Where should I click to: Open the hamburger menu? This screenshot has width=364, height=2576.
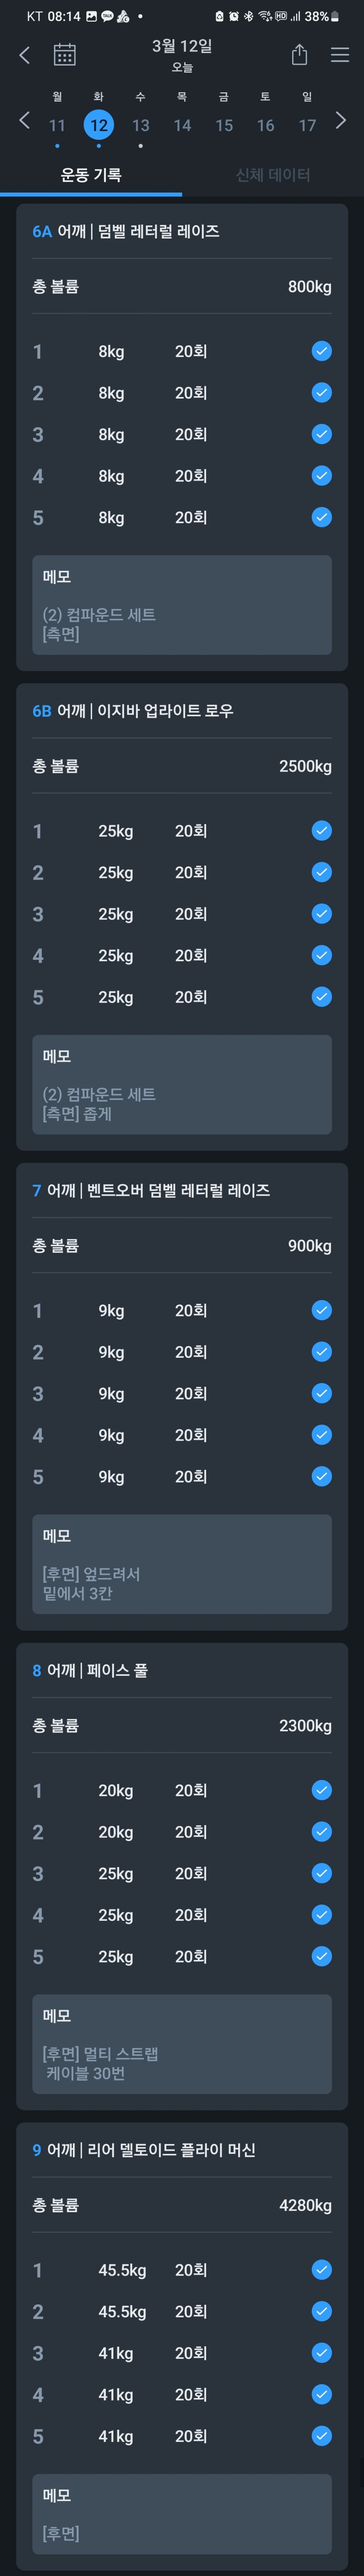coord(340,55)
